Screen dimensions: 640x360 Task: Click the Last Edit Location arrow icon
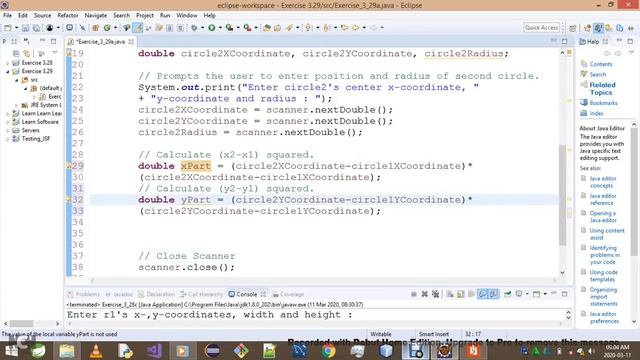click(x=345, y=28)
